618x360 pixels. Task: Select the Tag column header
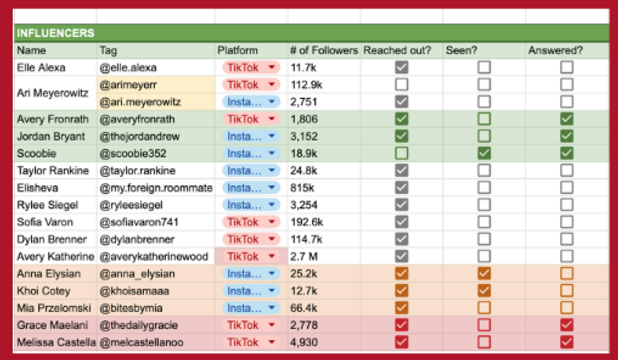pyautogui.click(x=156, y=50)
